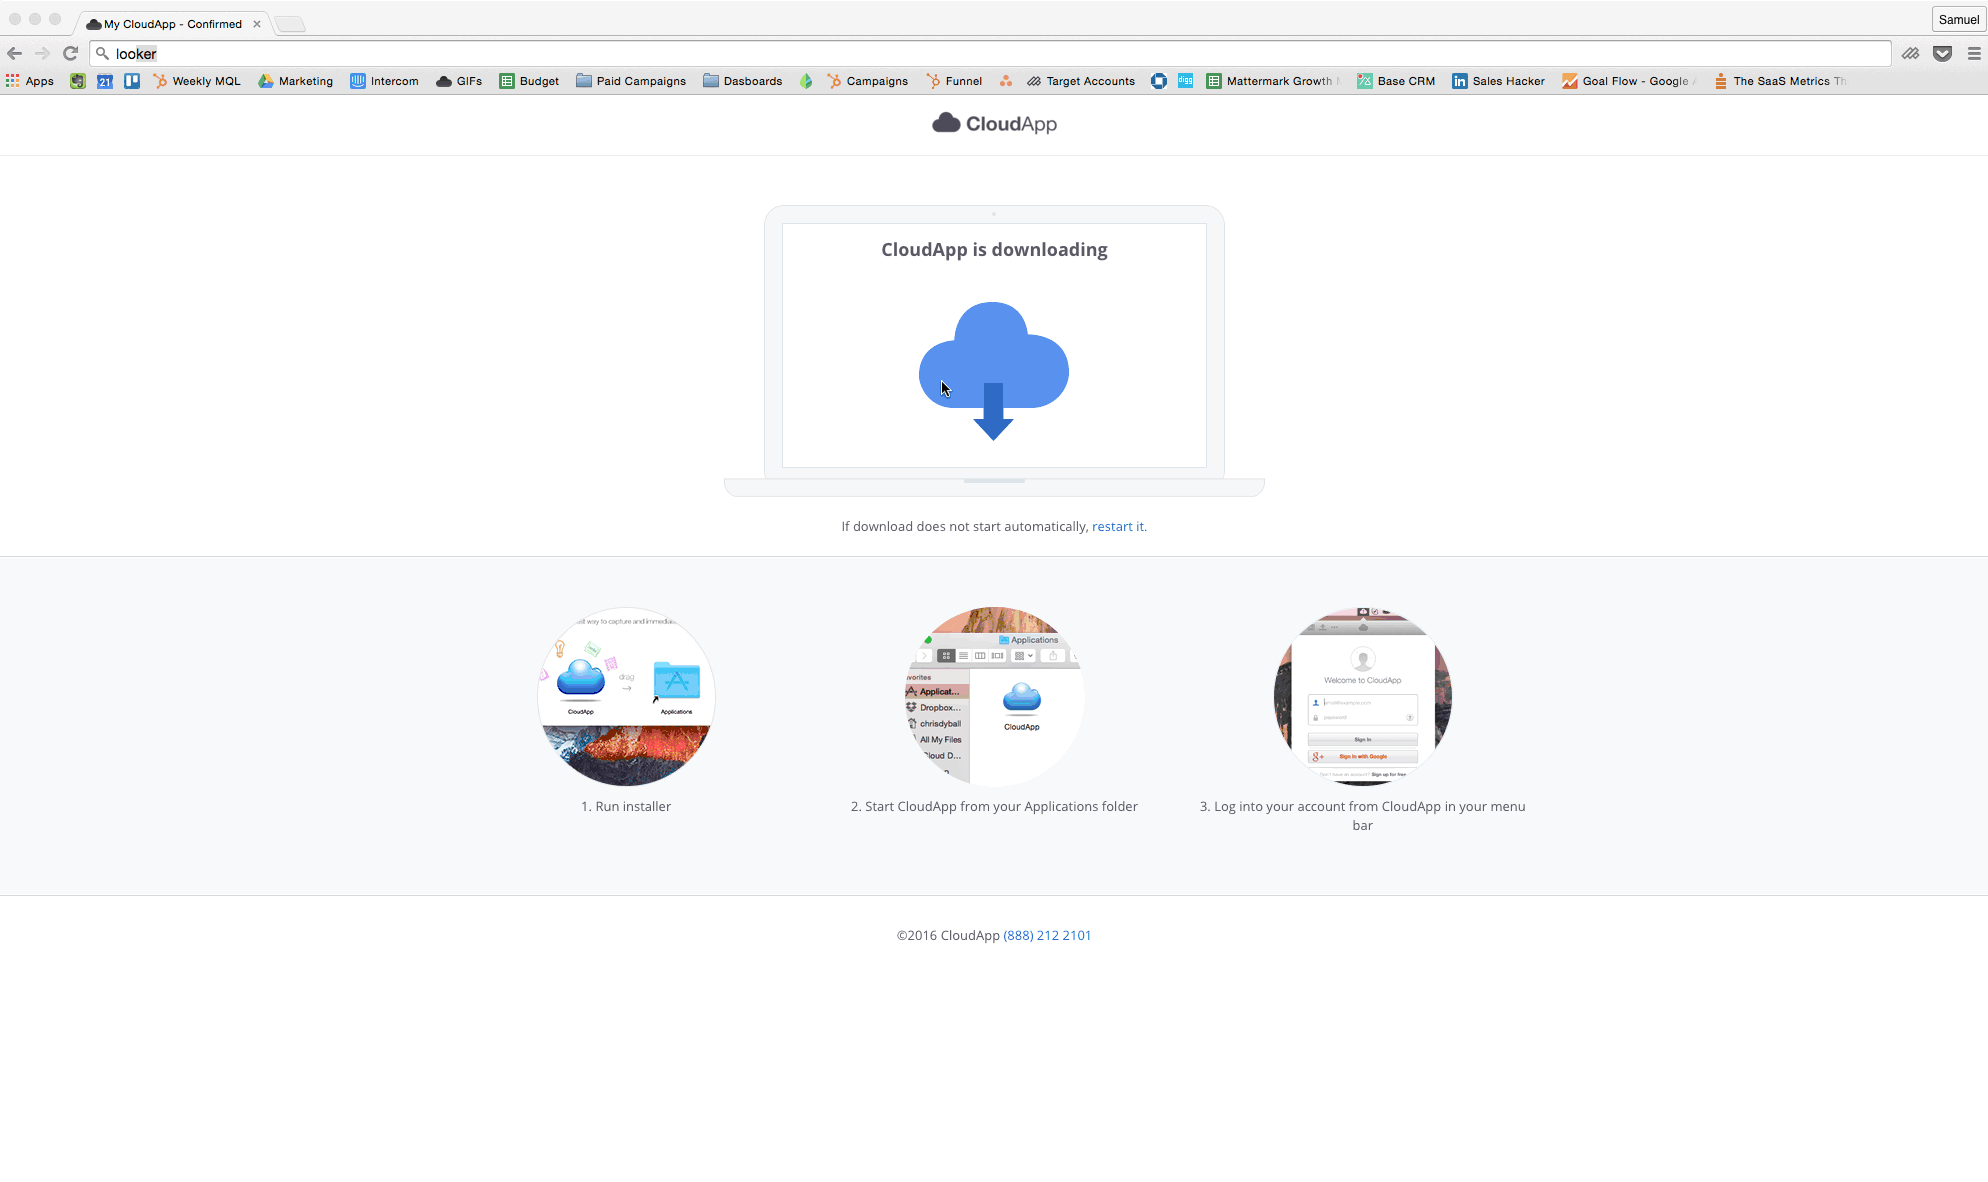This screenshot has height=1182, width=1988.
Task: Click the '1. Run installer' caption
Action: [x=626, y=806]
